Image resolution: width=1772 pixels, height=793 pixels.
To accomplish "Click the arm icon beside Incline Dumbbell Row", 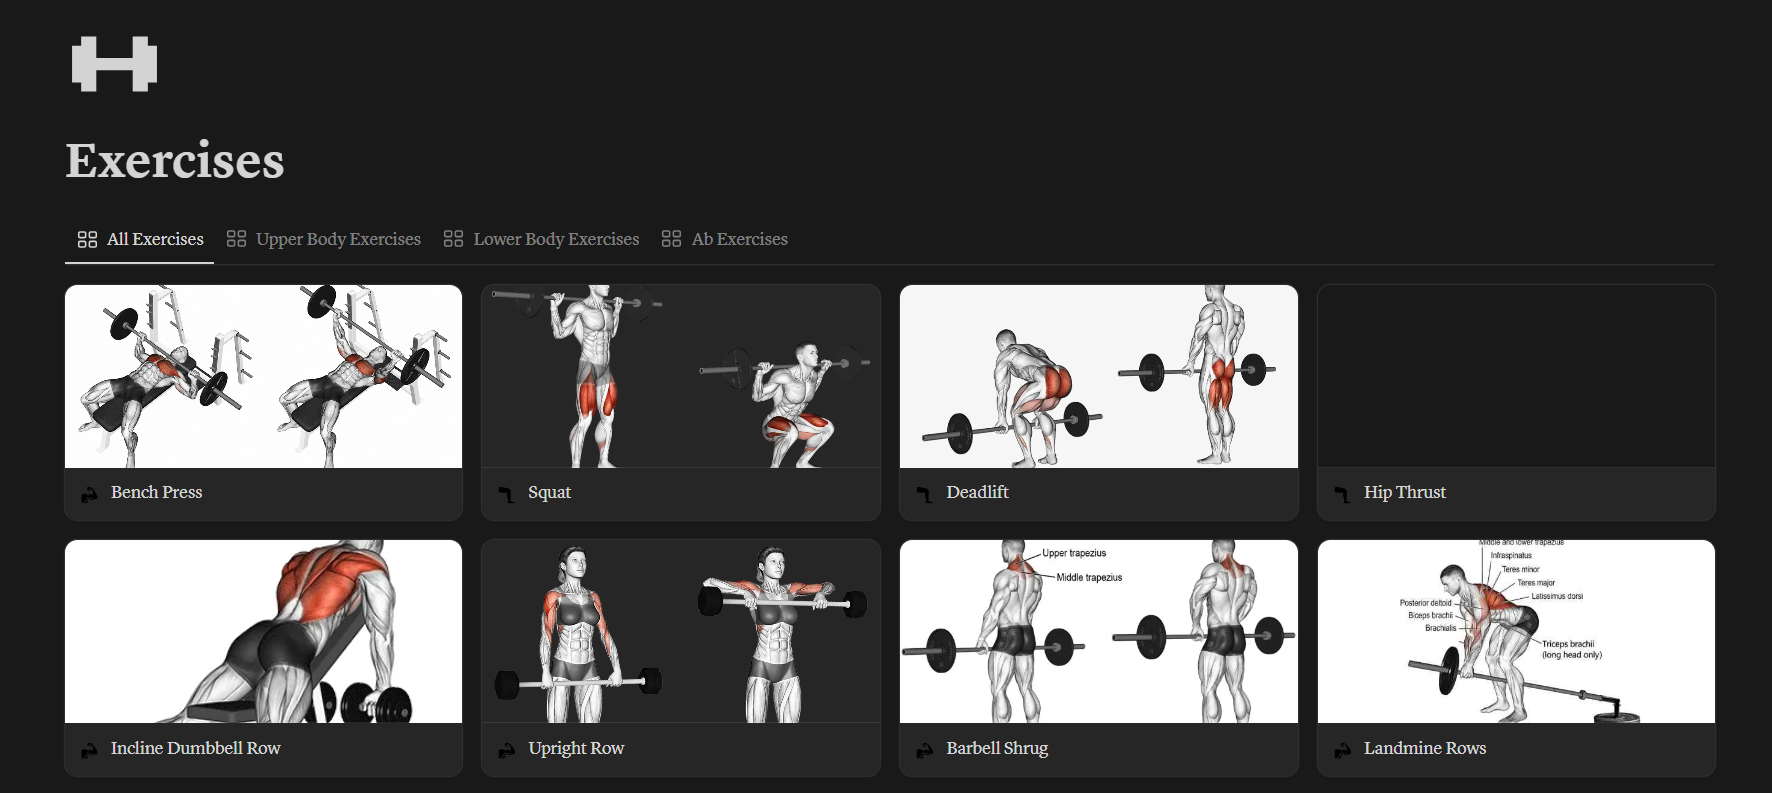I will [x=89, y=749].
